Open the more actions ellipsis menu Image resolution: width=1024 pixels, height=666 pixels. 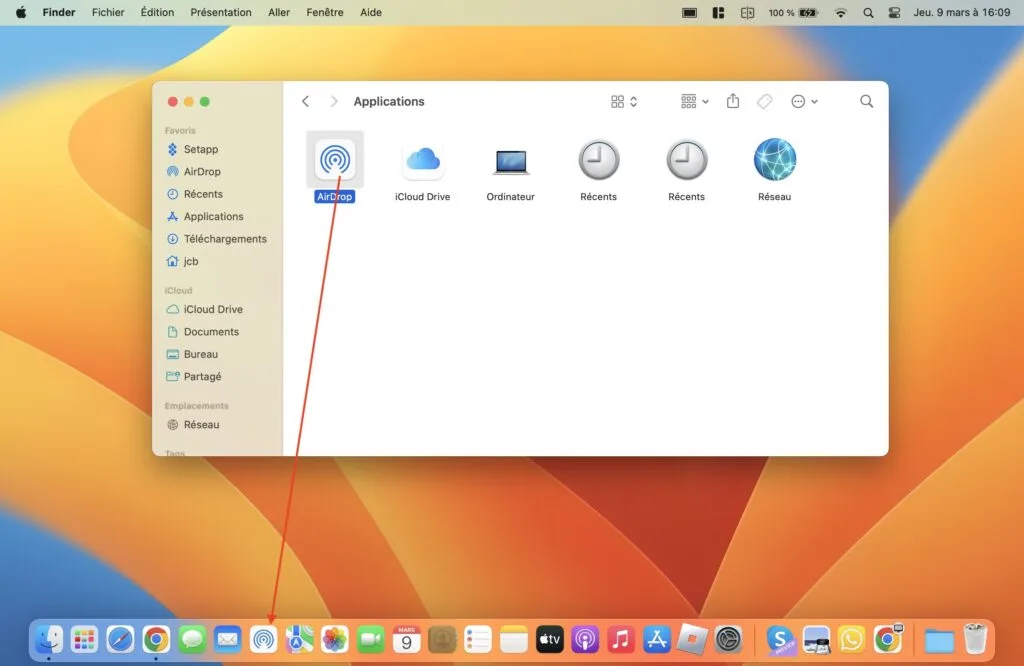(x=799, y=101)
